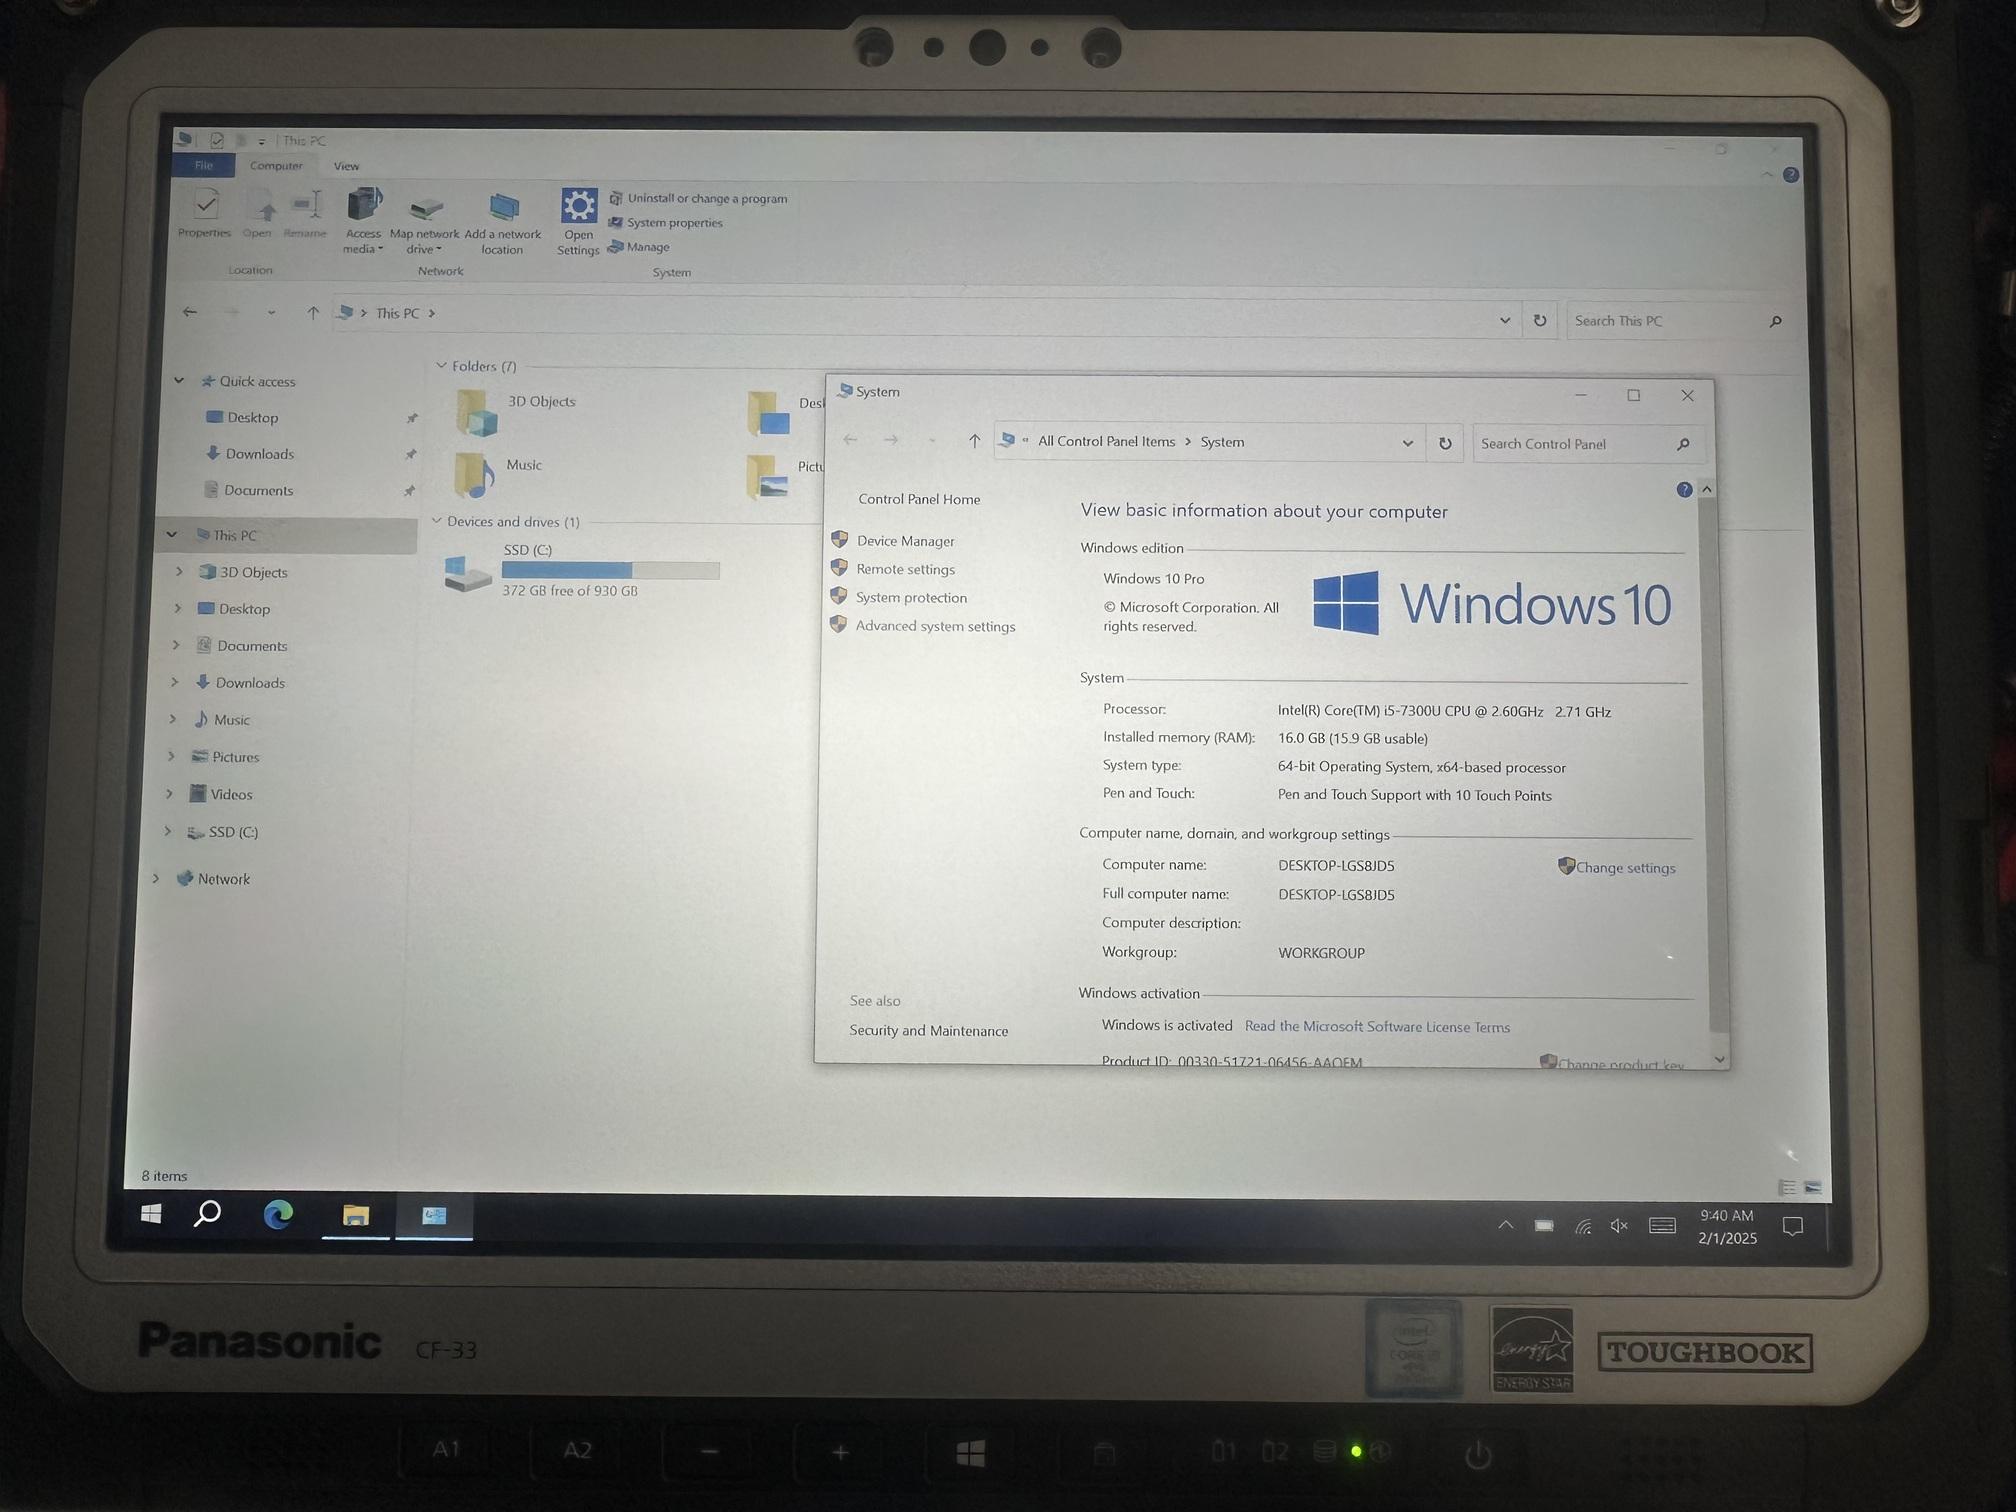Collapse the Devices and drives section

[436, 521]
